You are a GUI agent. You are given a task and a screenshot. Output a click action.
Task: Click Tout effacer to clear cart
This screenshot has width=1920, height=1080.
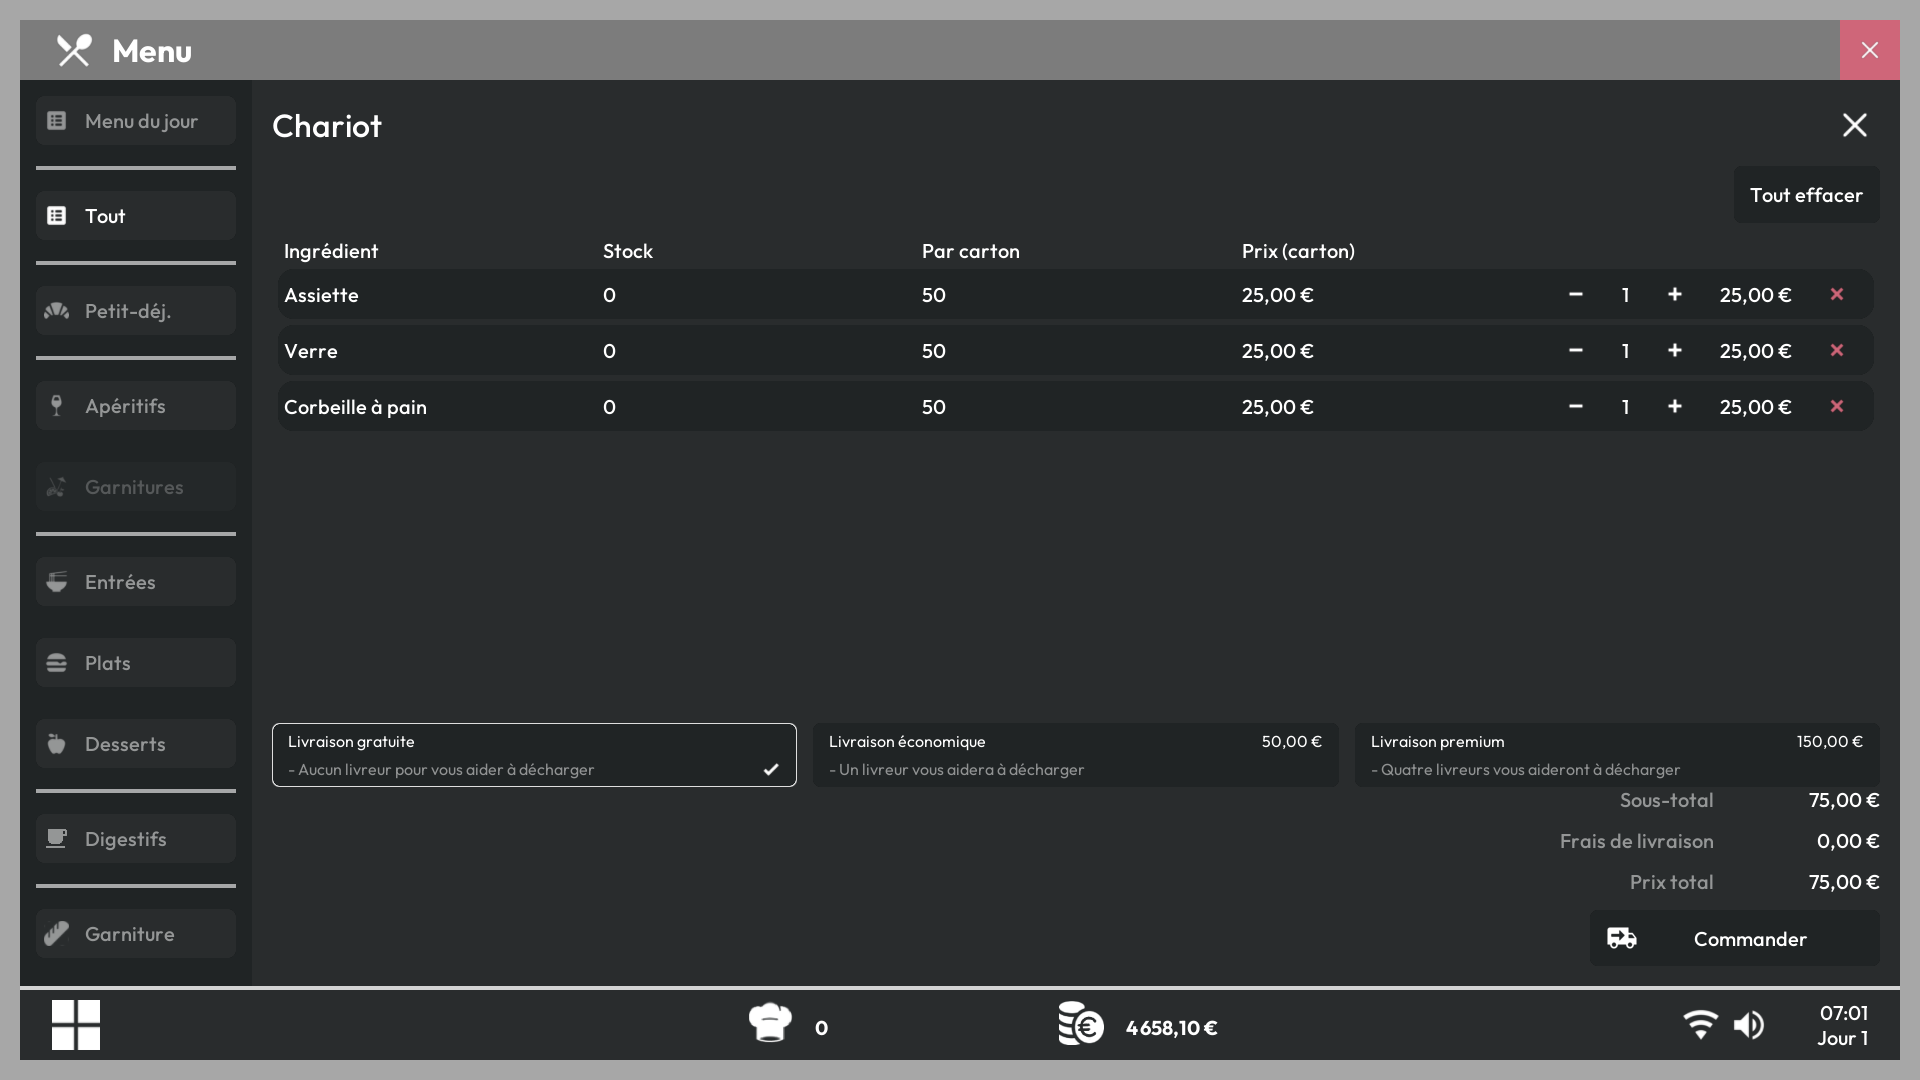(1806, 195)
